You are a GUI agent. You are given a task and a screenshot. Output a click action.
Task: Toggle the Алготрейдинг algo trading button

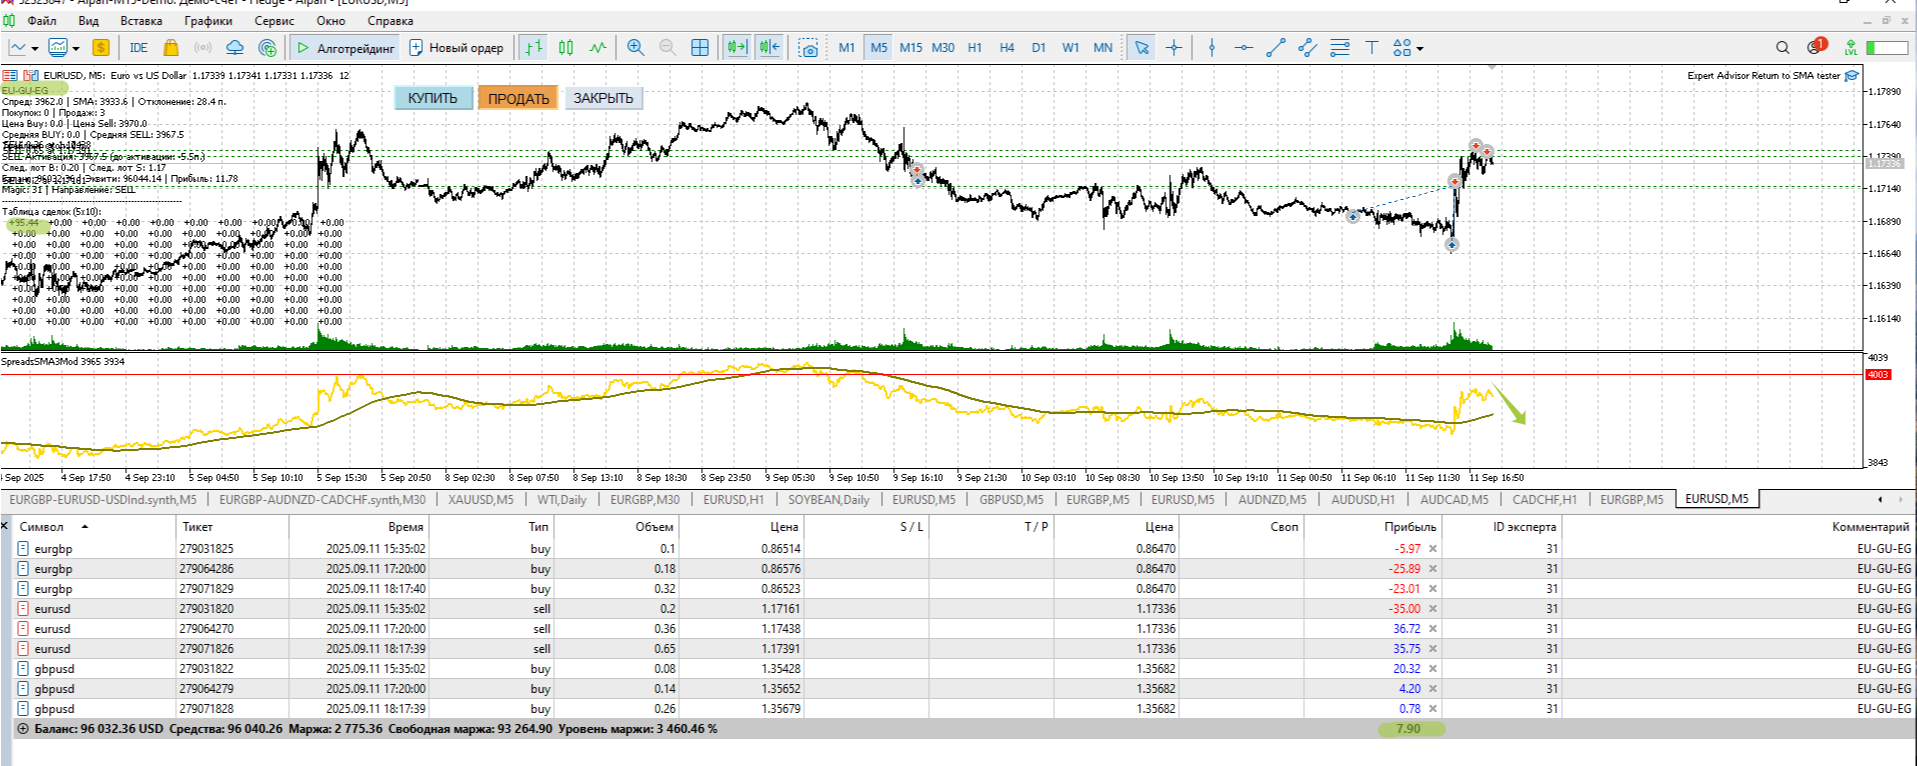(345, 47)
